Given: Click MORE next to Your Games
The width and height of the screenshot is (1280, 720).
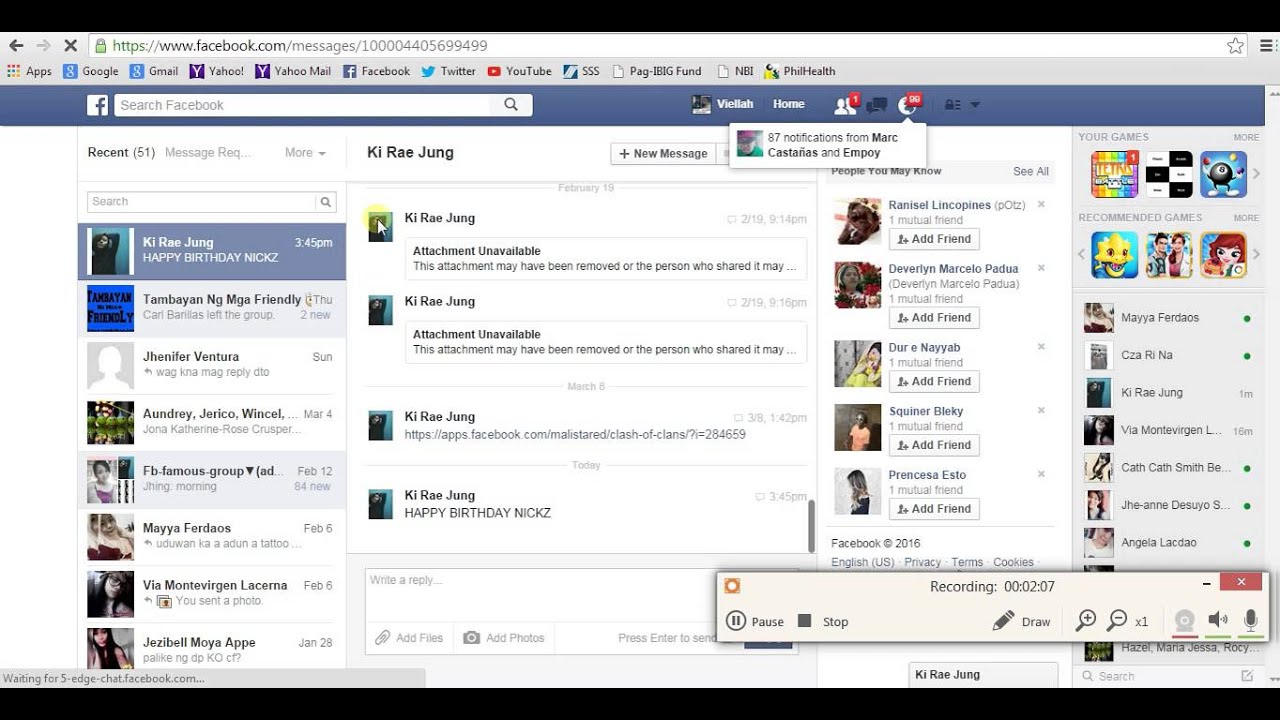Looking at the screenshot, I should tap(1246, 137).
